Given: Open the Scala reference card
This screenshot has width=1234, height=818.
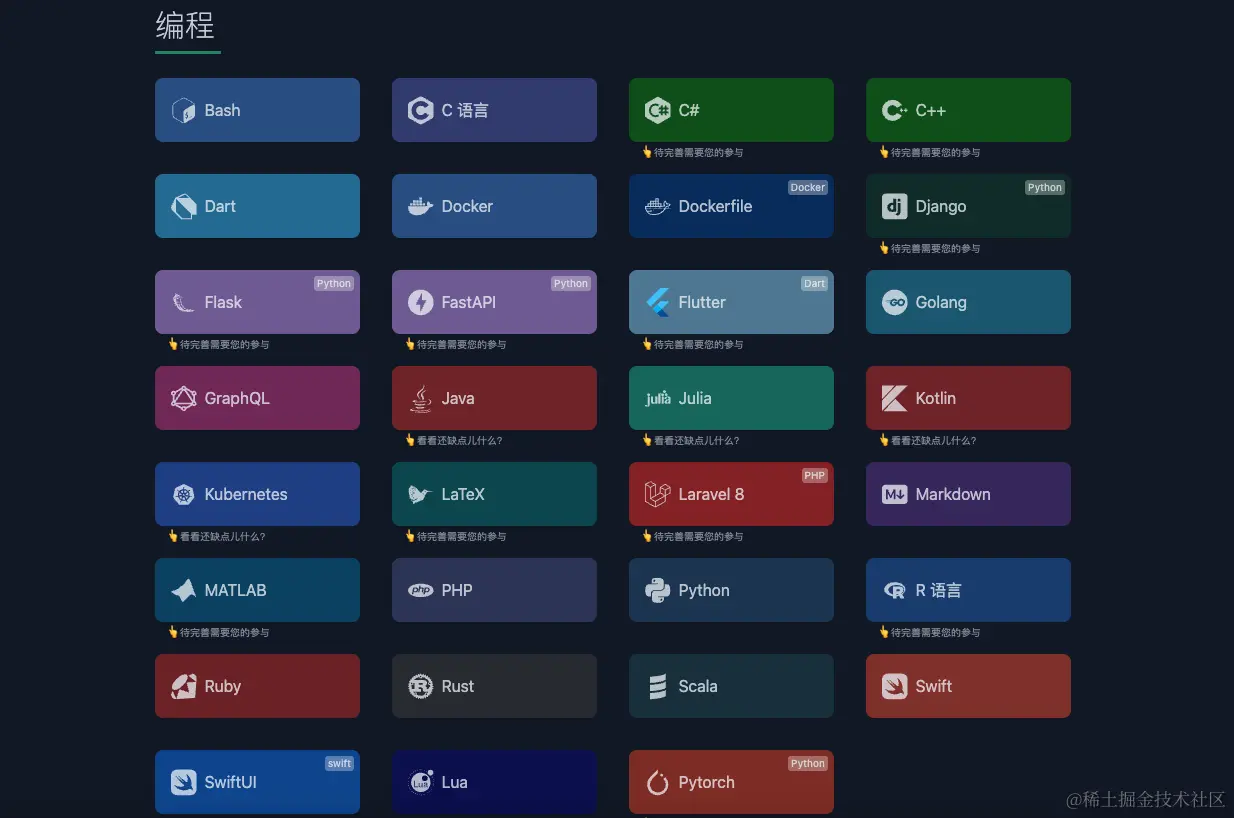Looking at the screenshot, I should (731, 686).
